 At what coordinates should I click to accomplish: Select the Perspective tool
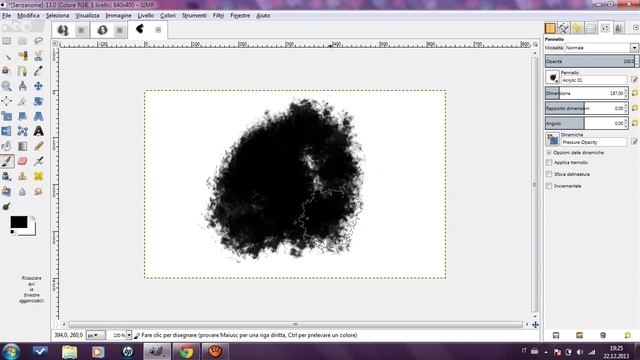click(38, 116)
